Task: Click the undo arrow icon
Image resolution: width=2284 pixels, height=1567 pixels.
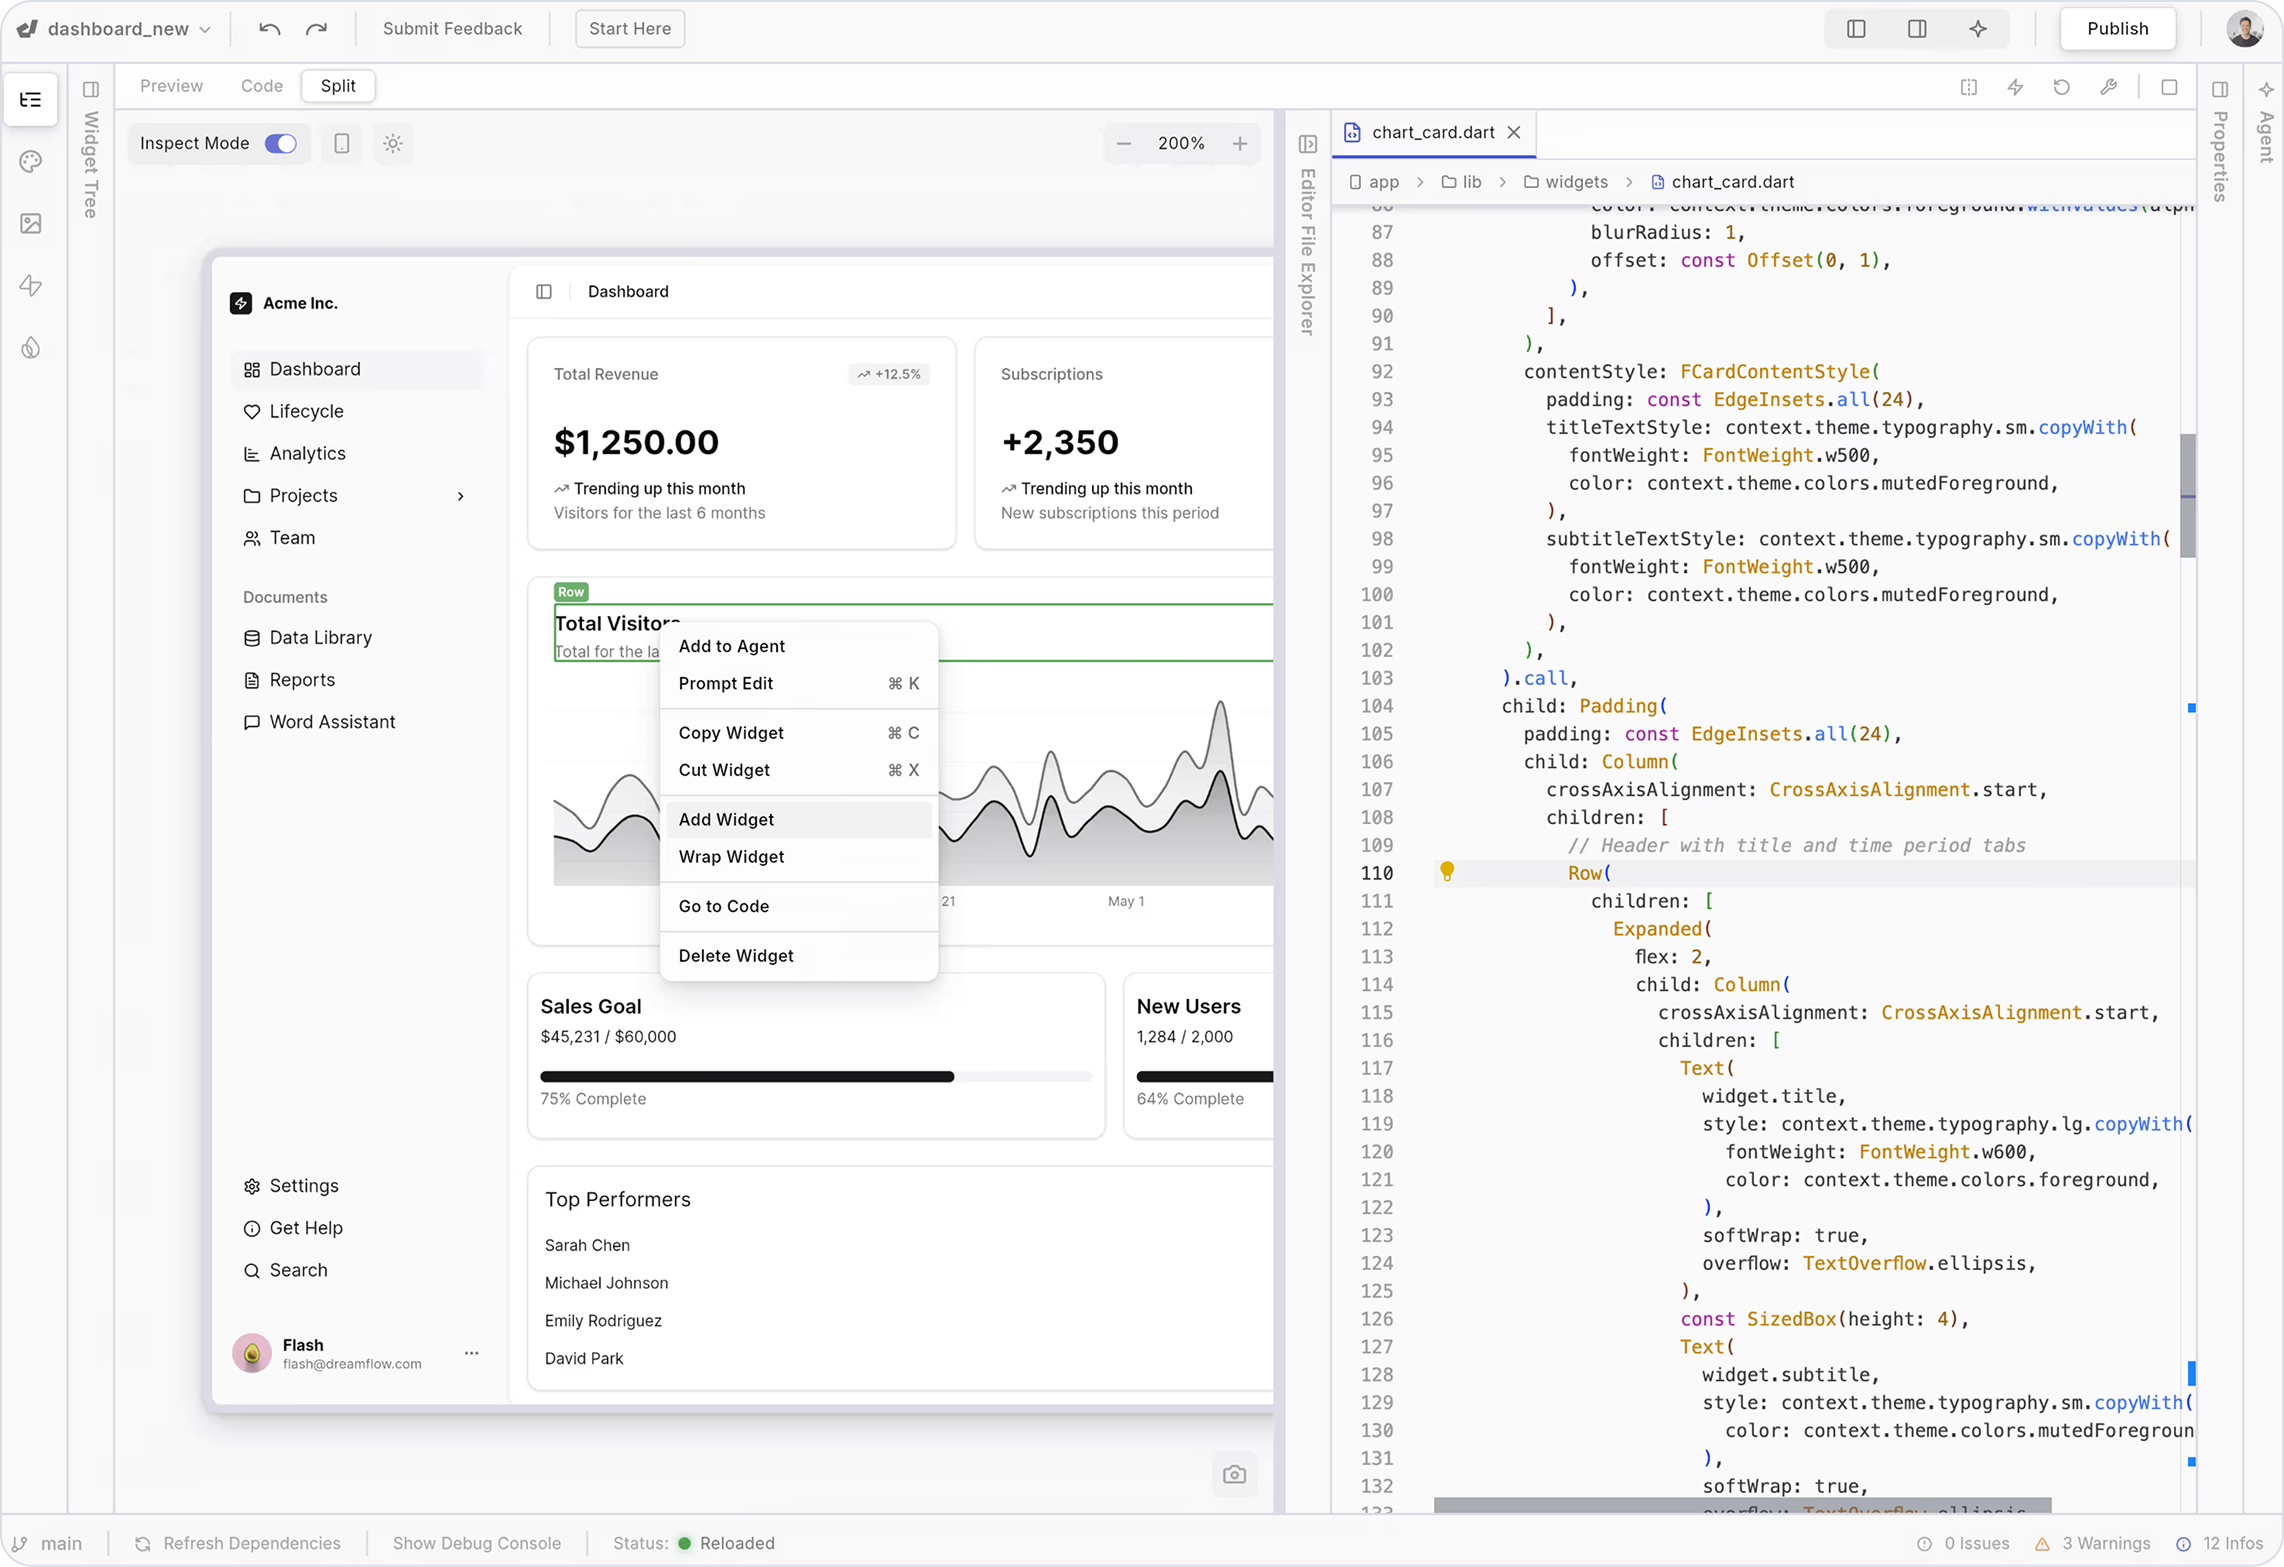Action: (269, 29)
